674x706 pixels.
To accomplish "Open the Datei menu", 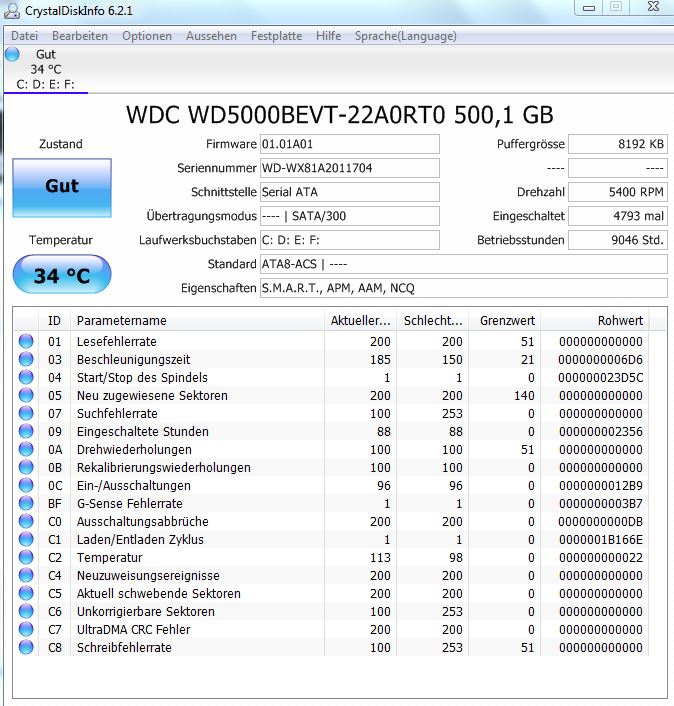I will pos(24,36).
